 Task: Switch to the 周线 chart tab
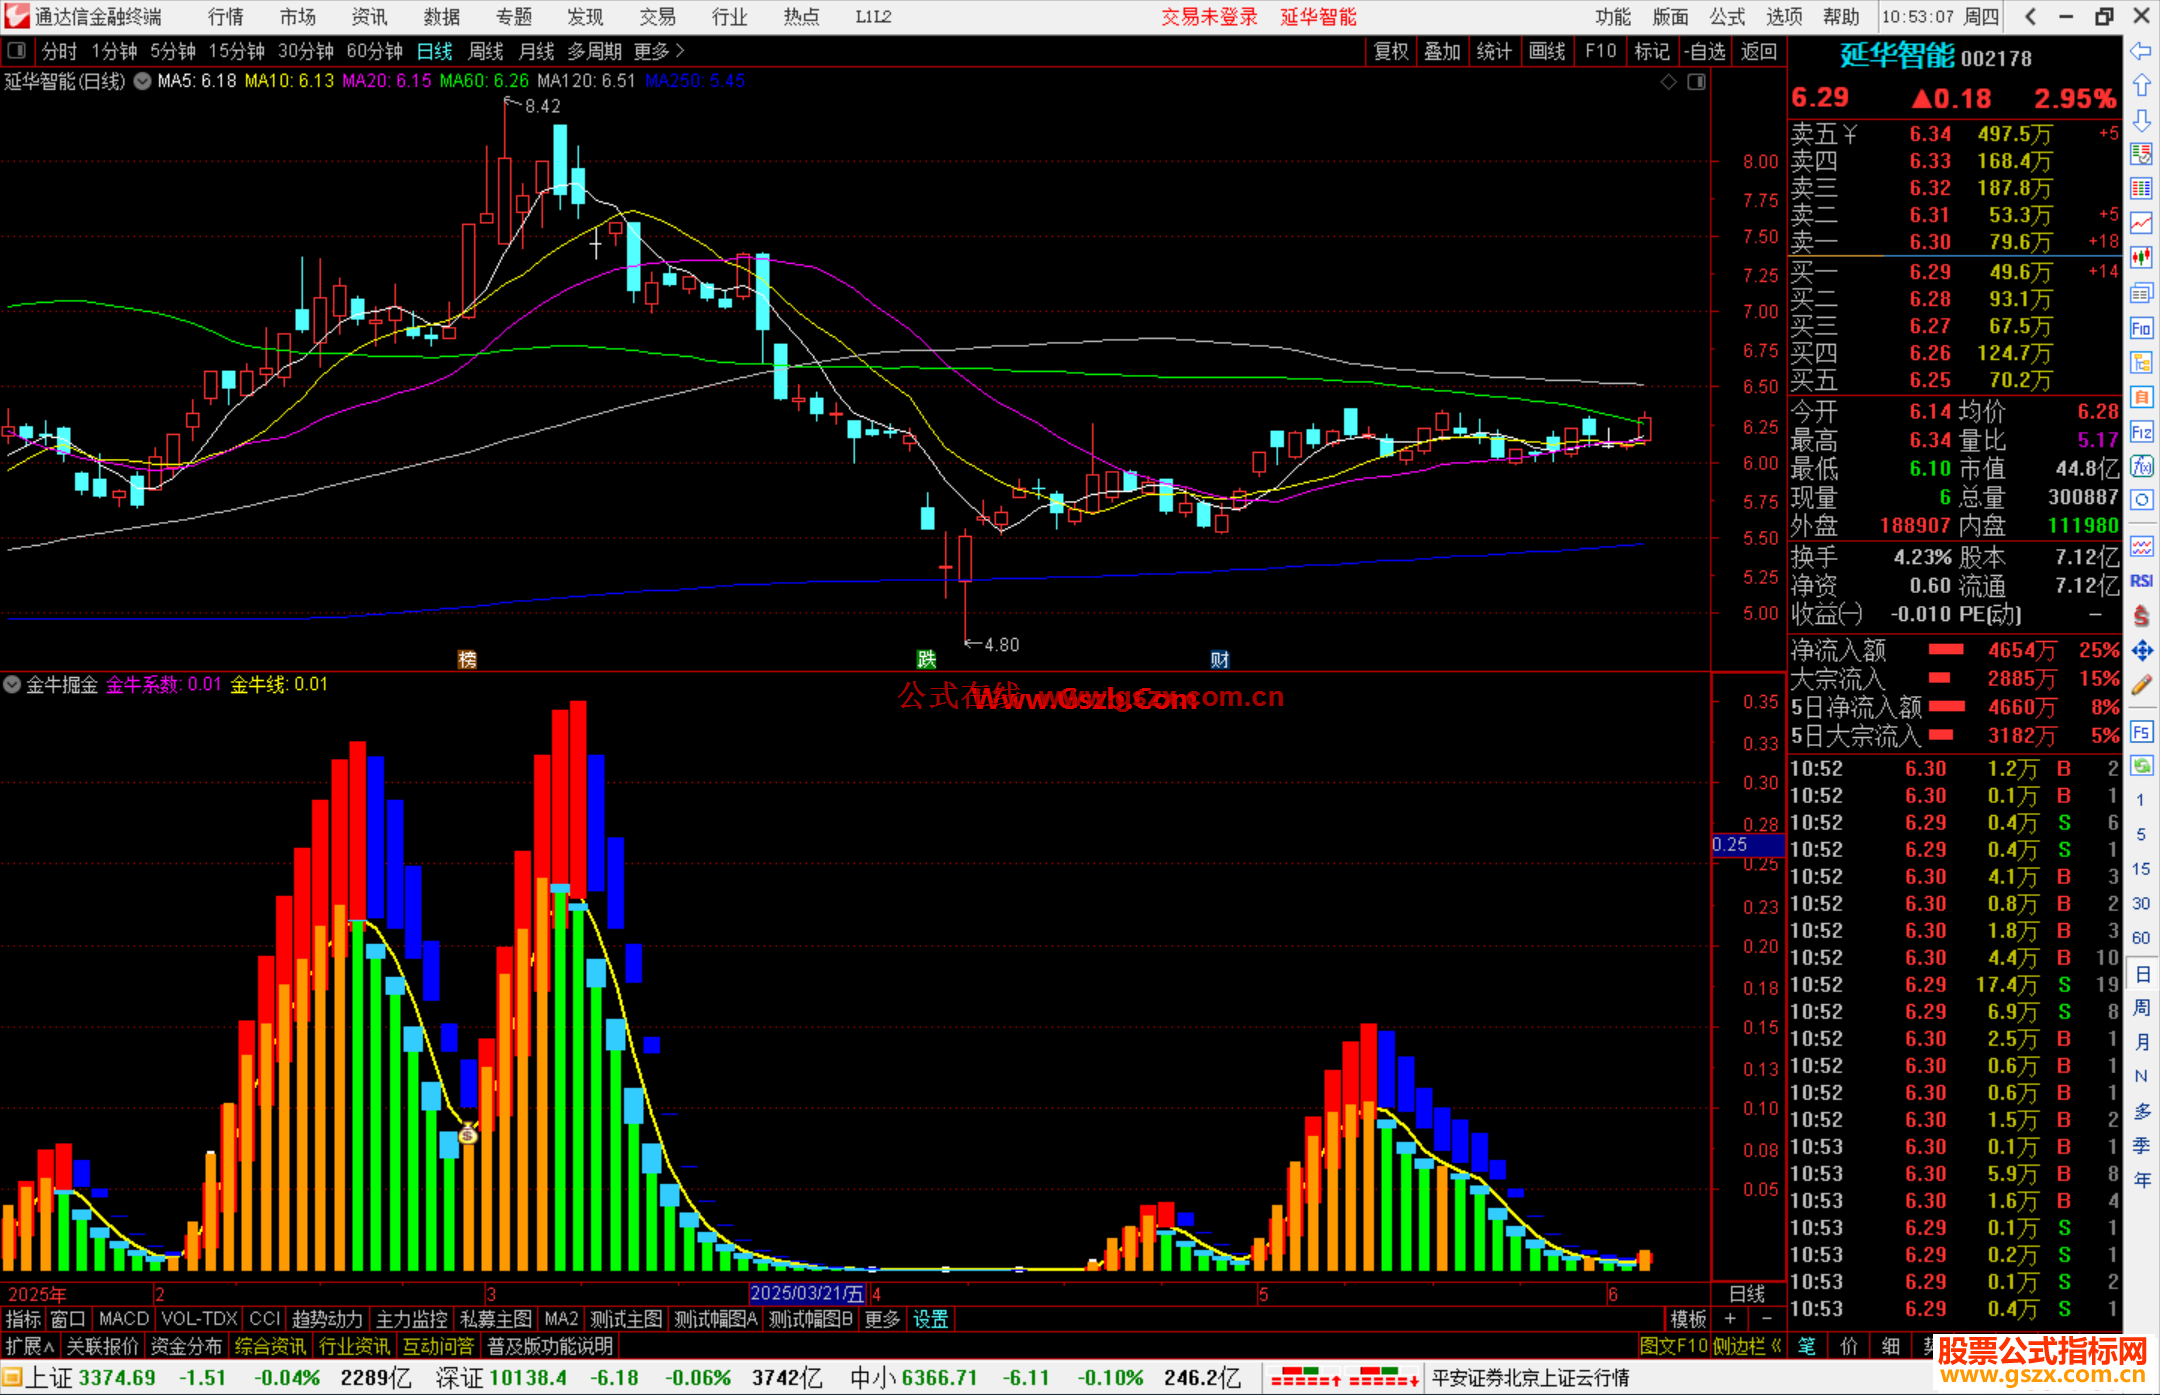tap(485, 51)
